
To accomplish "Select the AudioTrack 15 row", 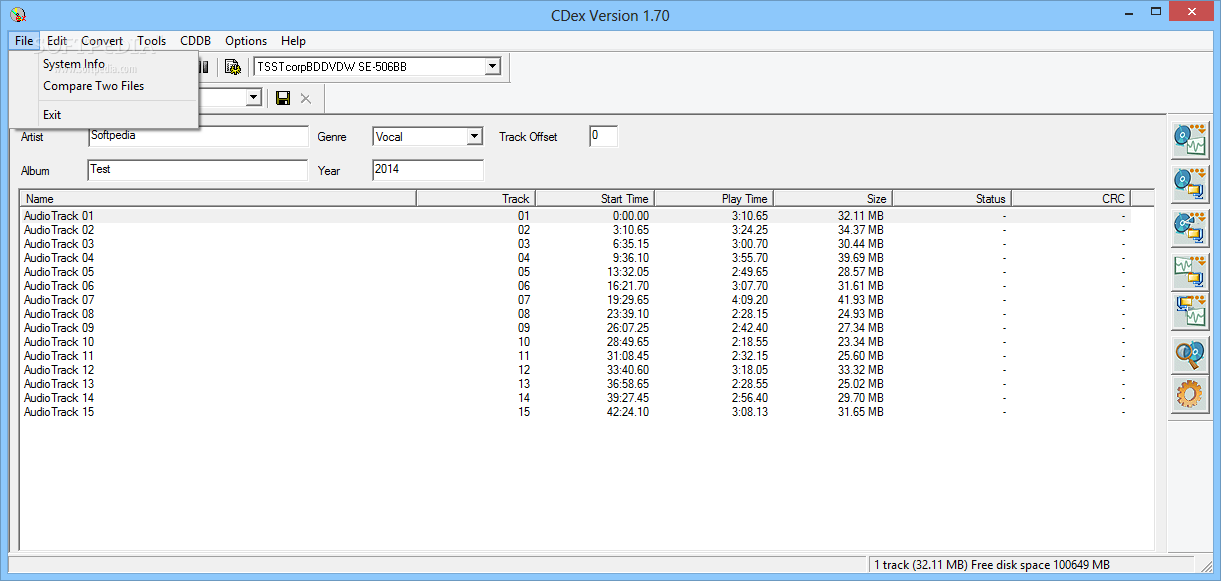I will (x=586, y=411).
